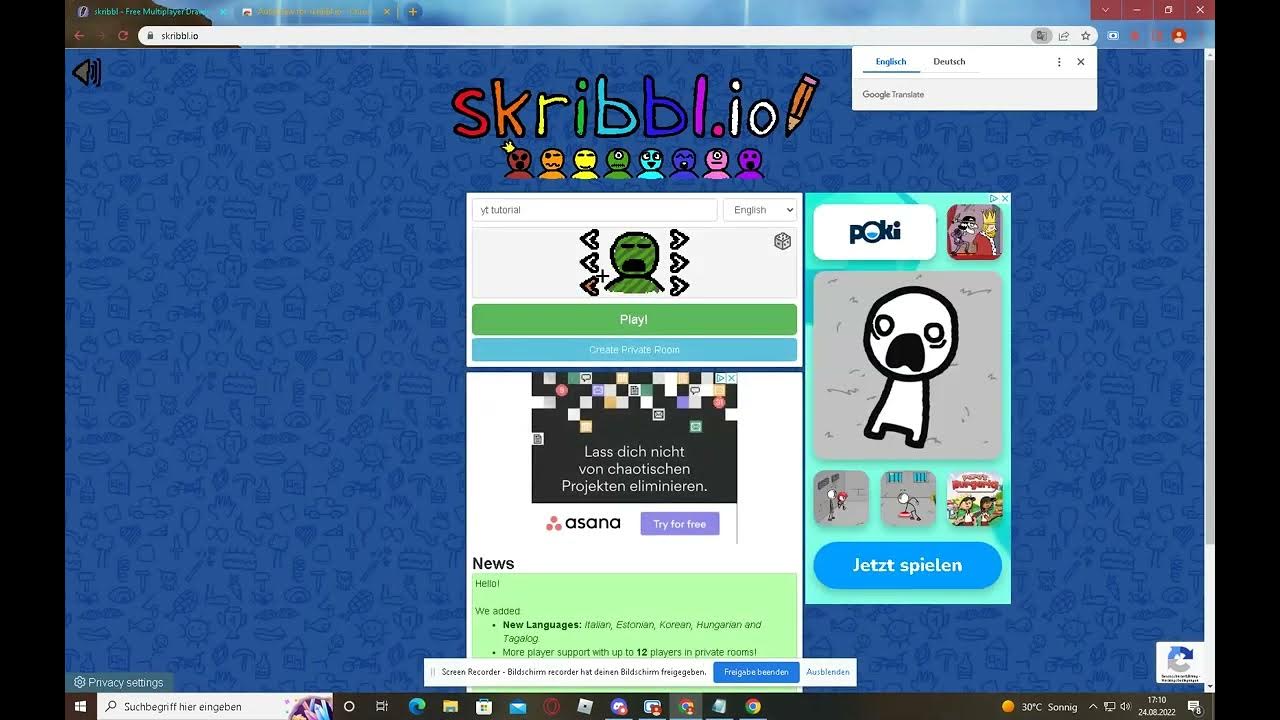Mute sound with the speaker icon

tap(87, 72)
